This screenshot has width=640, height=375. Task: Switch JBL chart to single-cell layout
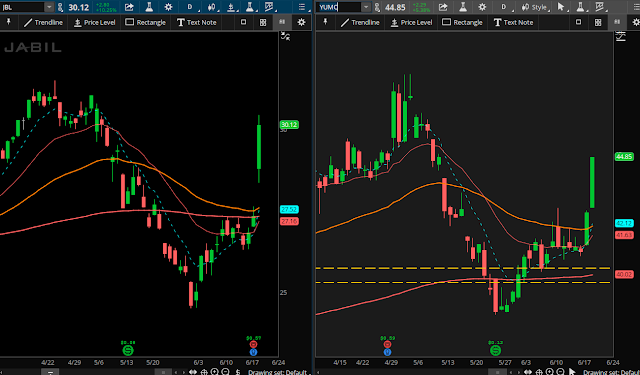coord(244,22)
